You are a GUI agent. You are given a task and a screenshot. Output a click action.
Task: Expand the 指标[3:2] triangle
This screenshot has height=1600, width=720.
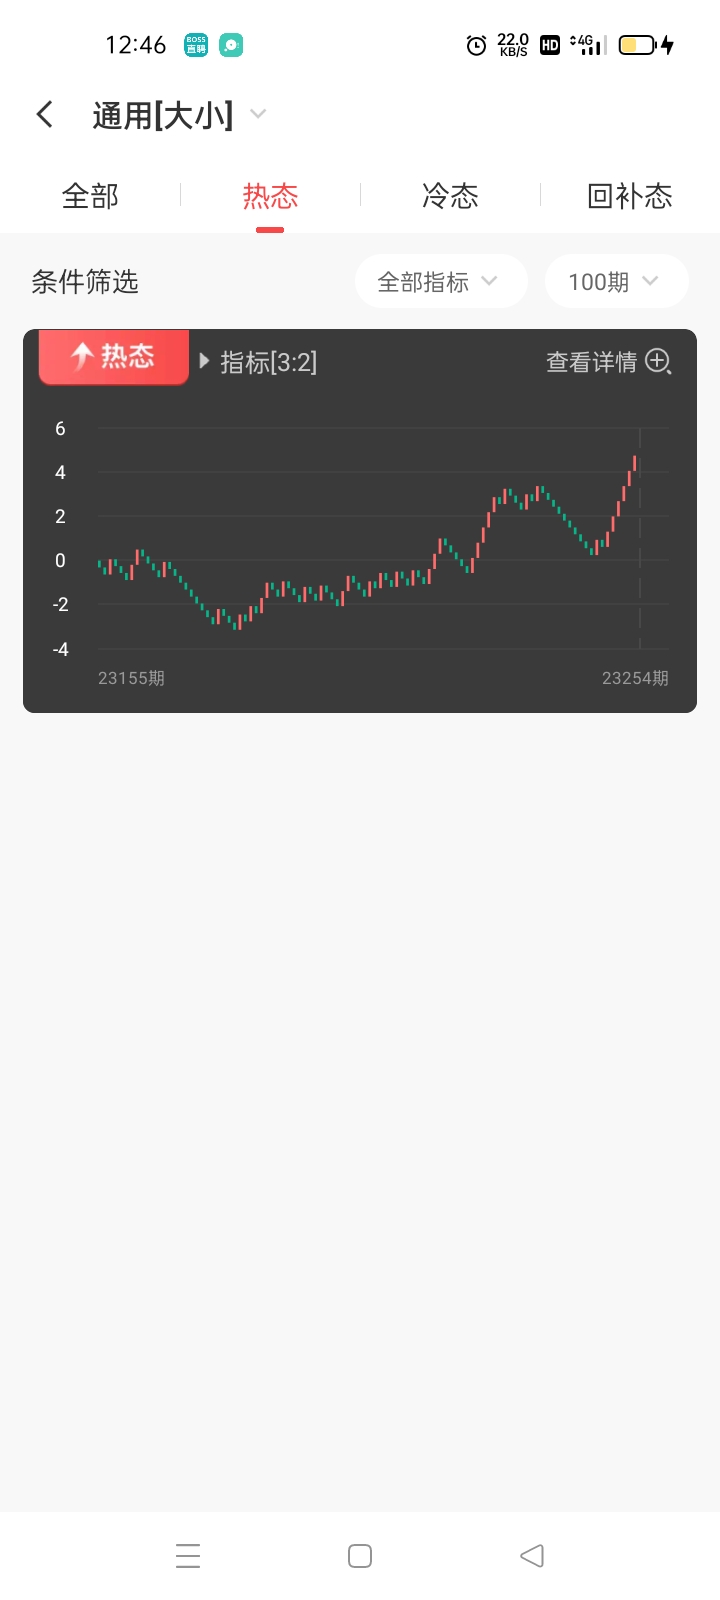205,361
